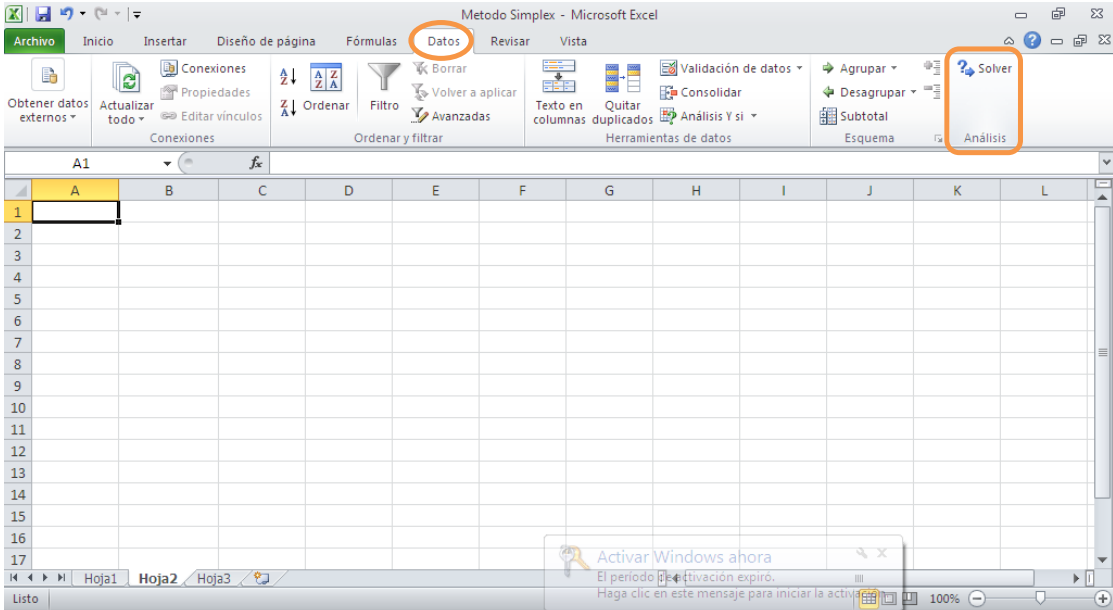Save the workbook using the floppy icon
The image size is (1113, 610).
(43, 13)
